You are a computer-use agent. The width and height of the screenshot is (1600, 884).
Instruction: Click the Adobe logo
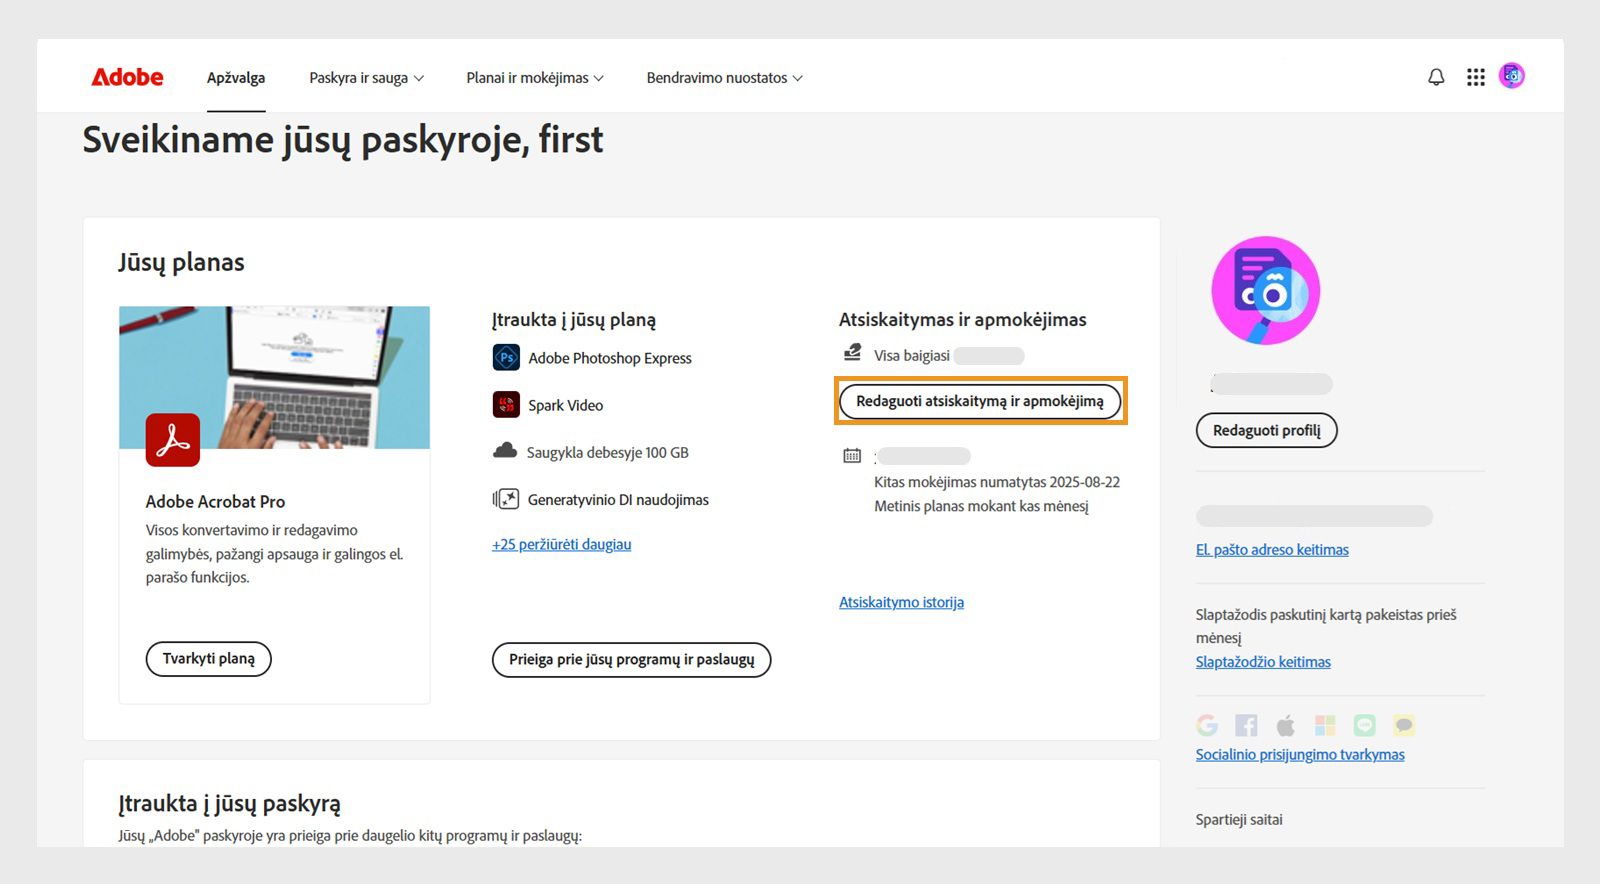click(x=127, y=77)
